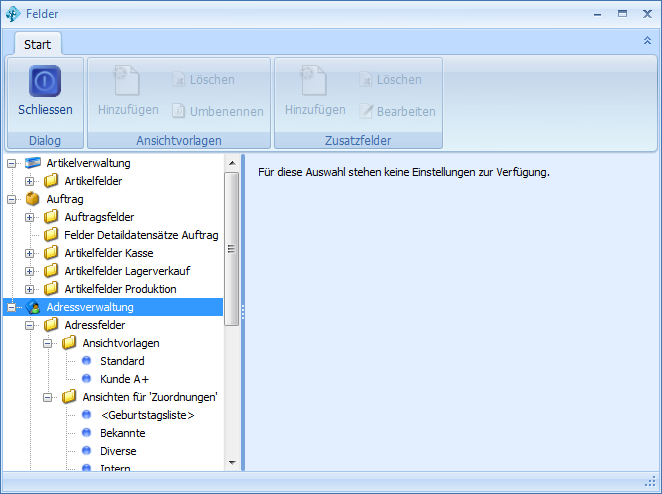Screen dimensions: 662x494
Task: Click the Artikelfelder Lagerverkauf folder icon
Action: pos(51,271)
